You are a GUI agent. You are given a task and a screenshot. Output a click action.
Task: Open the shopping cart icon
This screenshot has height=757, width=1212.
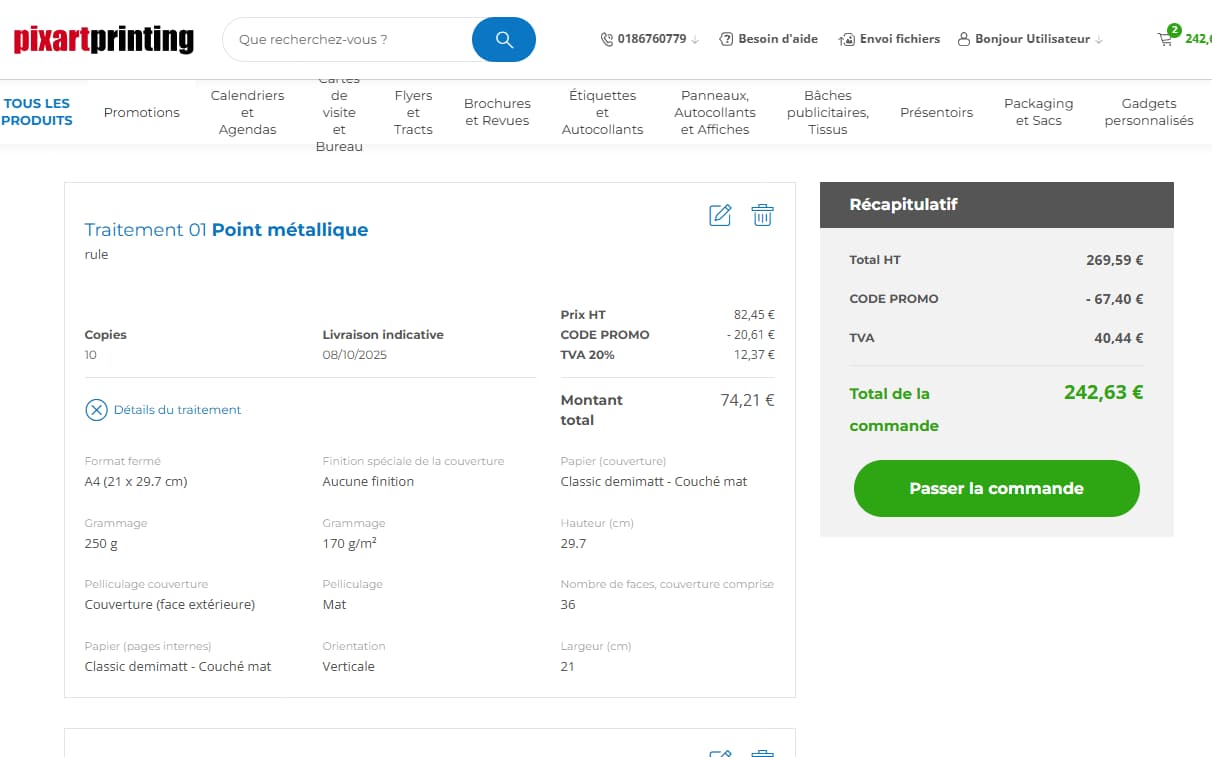tap(1165, 40)
